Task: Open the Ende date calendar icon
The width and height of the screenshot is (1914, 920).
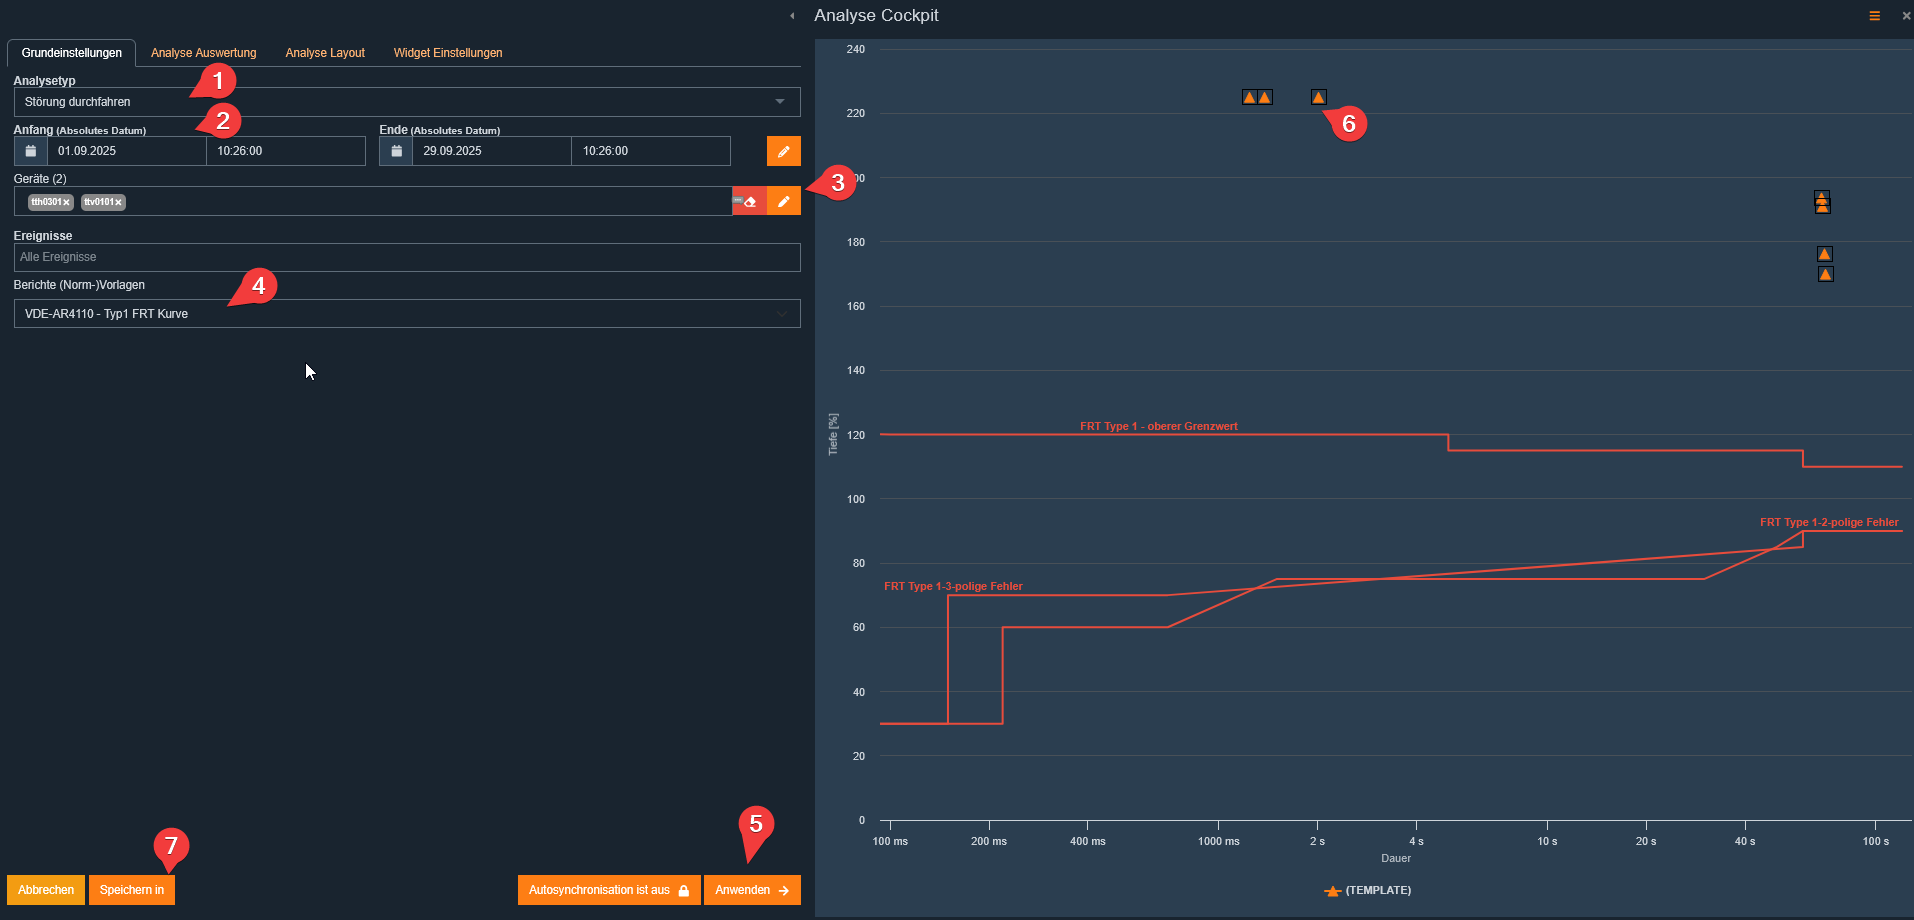Action: 396,151
